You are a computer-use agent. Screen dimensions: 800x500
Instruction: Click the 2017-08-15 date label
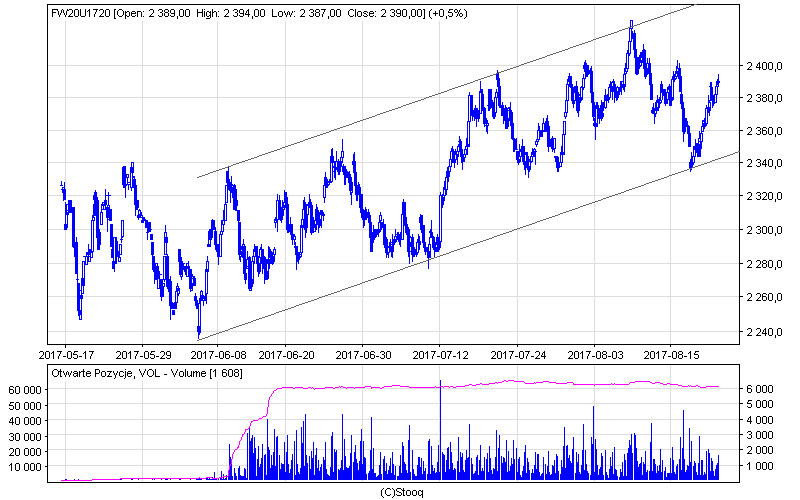(x=671, y=355)
